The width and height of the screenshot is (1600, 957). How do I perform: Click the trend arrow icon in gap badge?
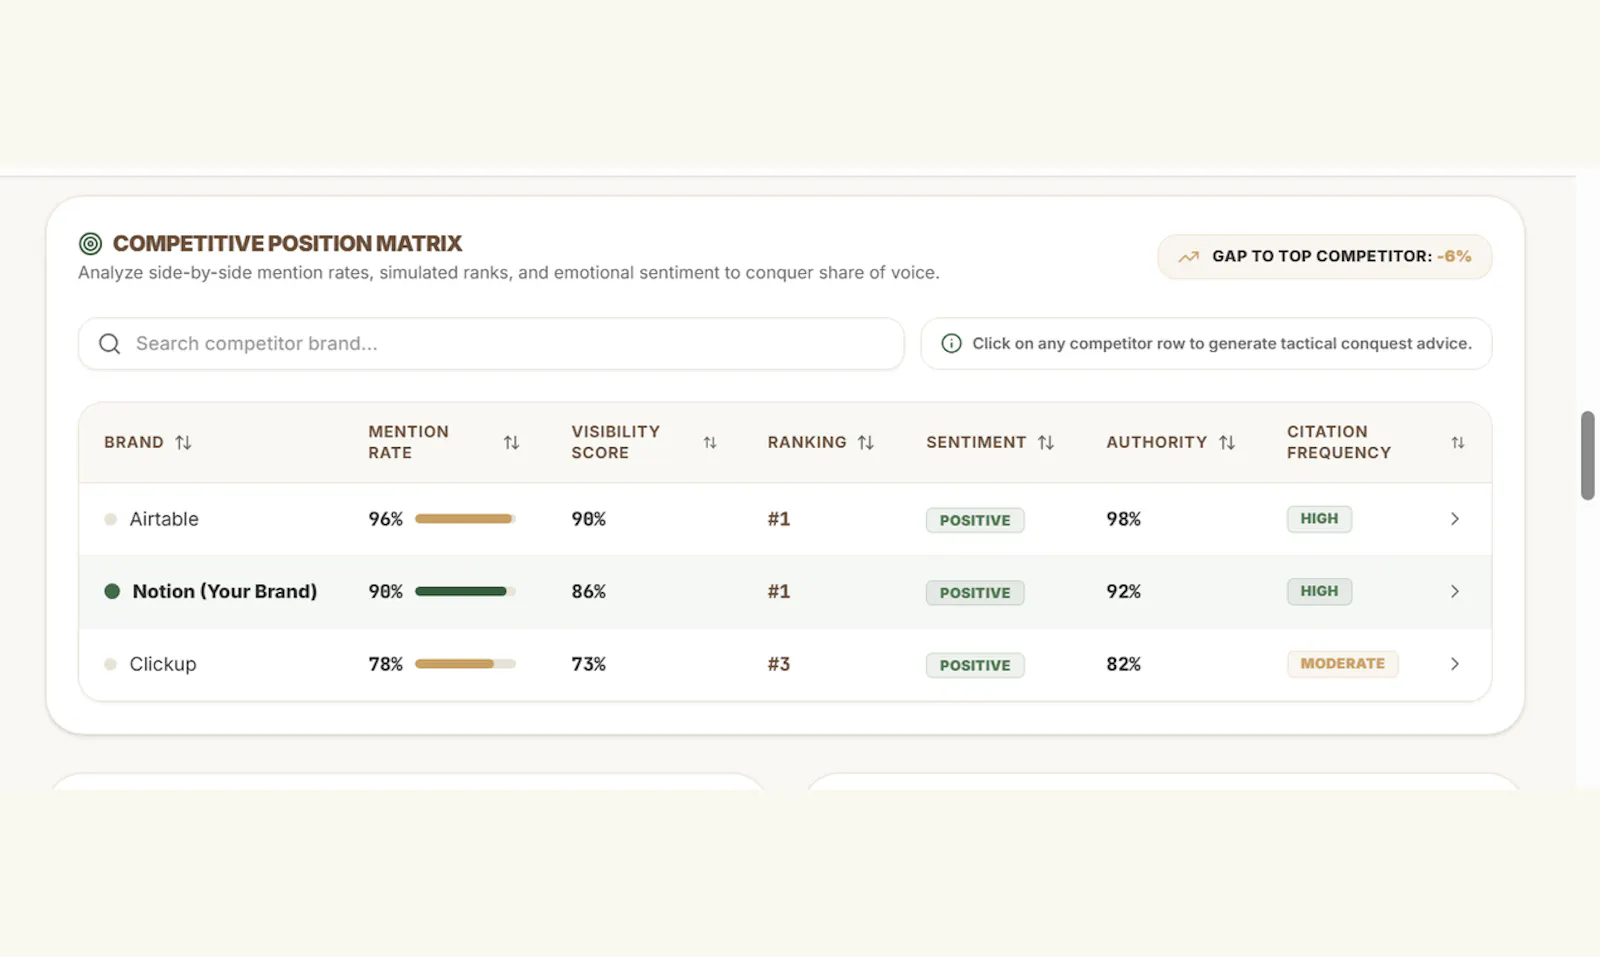pos(1188,257)
